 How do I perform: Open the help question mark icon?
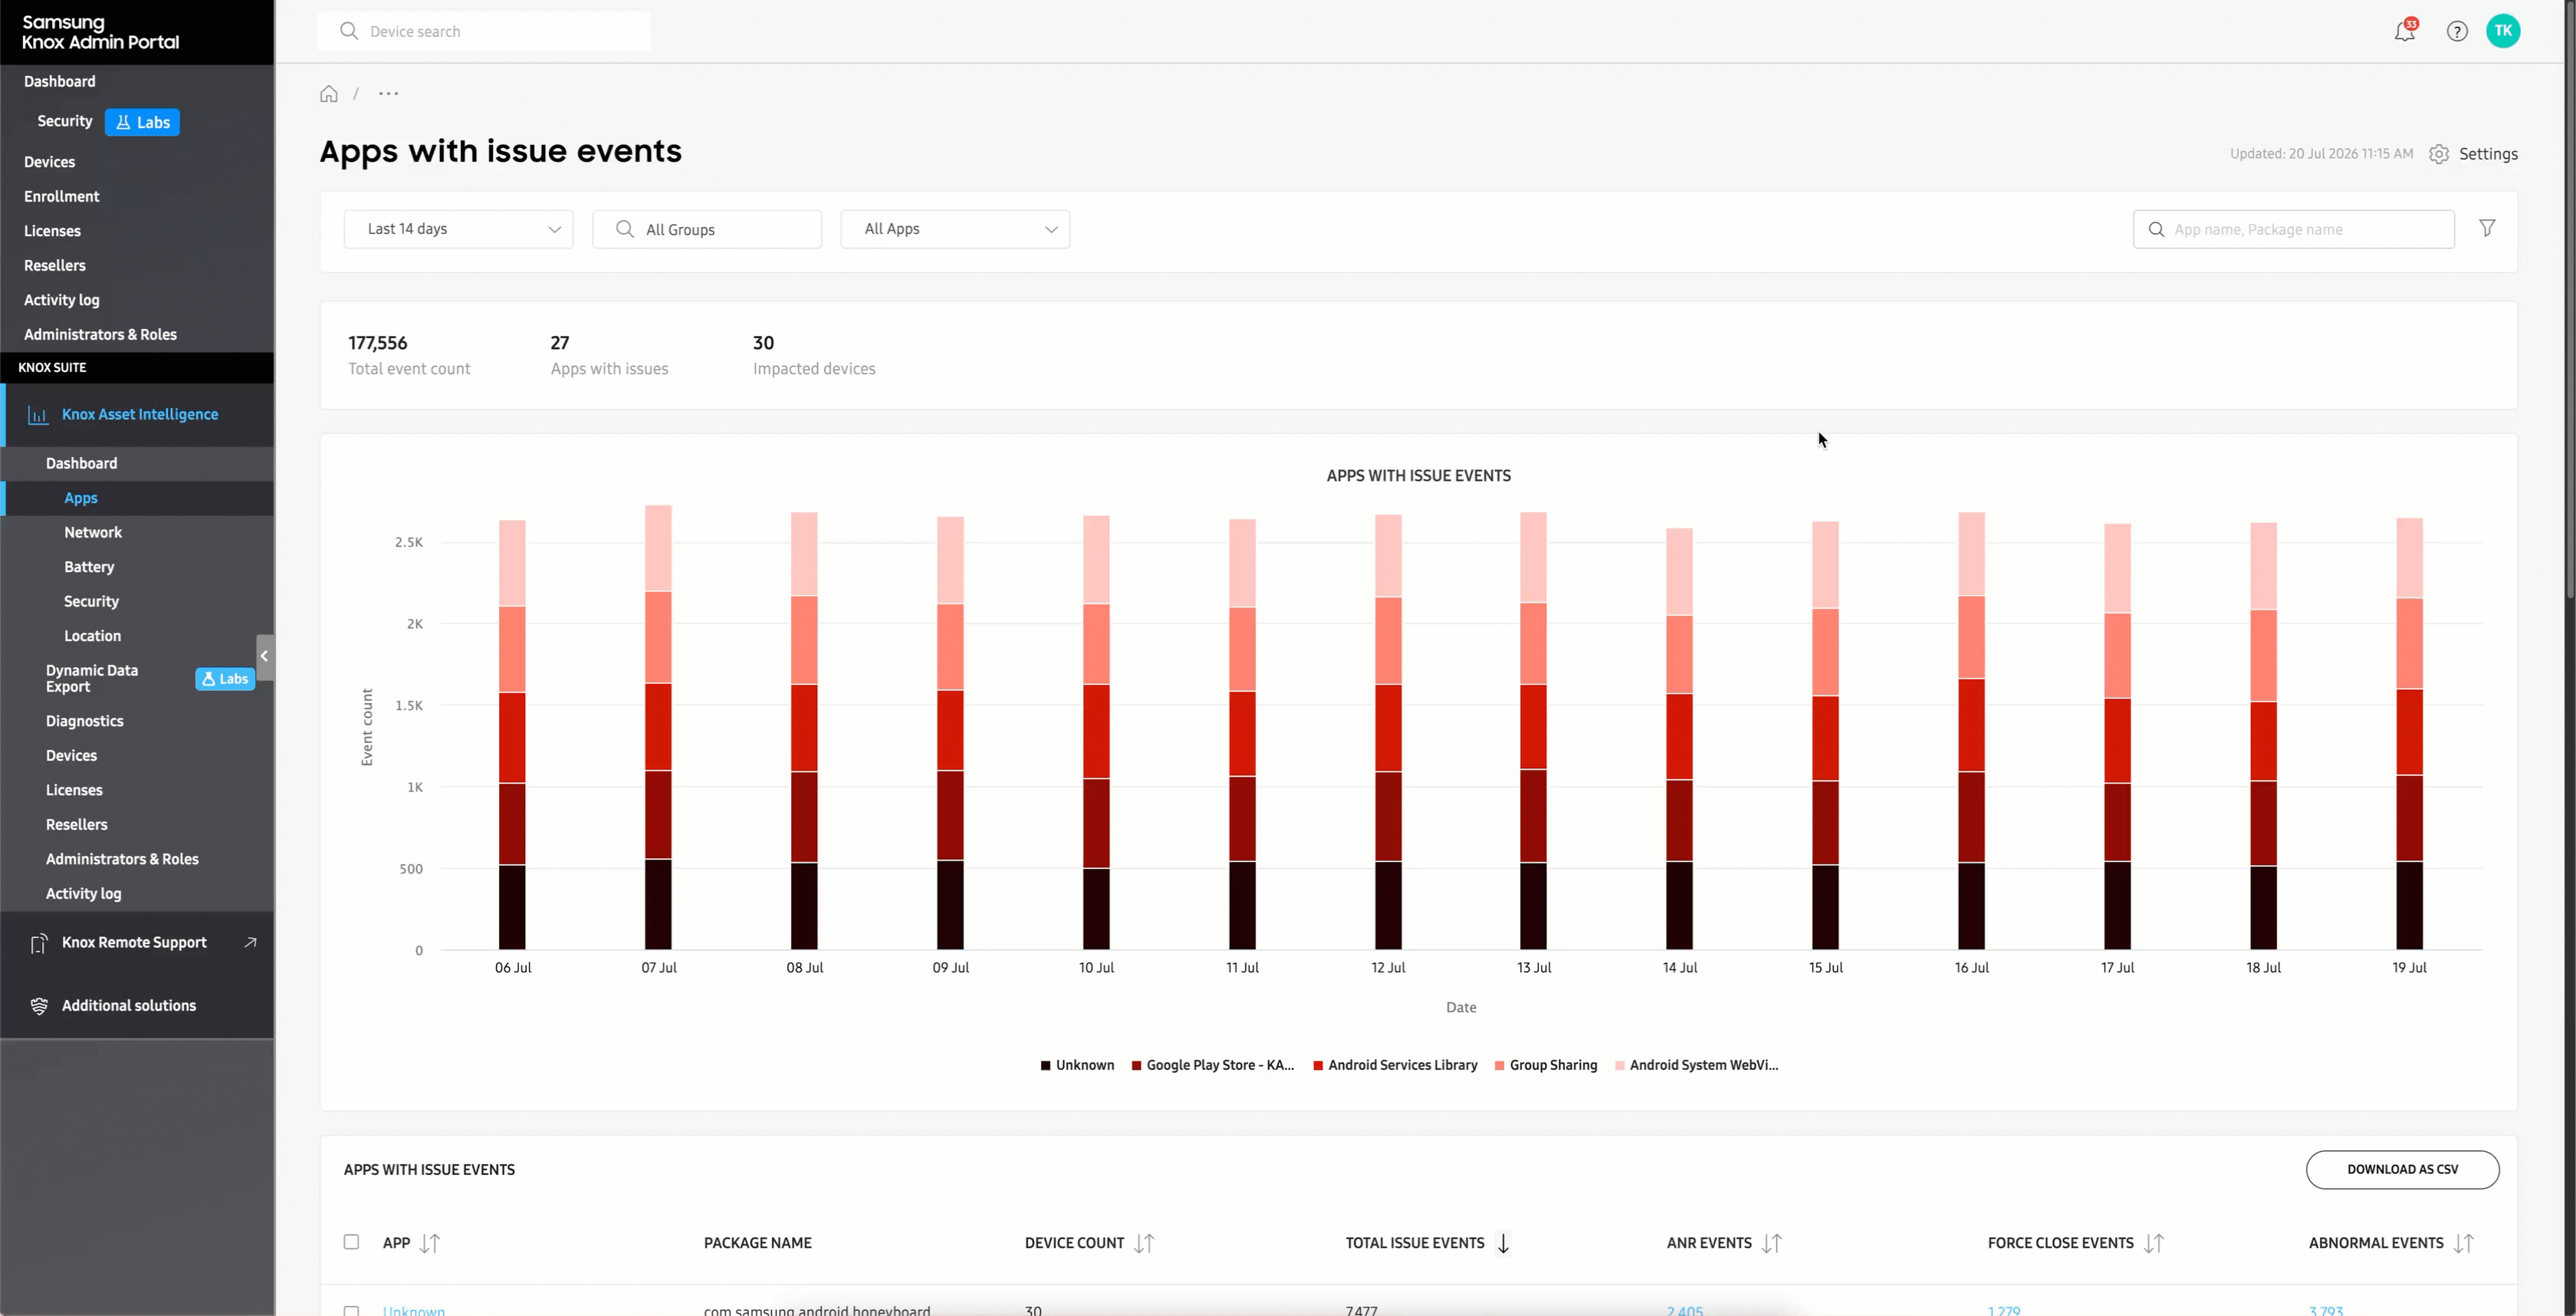click(x=2457, y=31)
